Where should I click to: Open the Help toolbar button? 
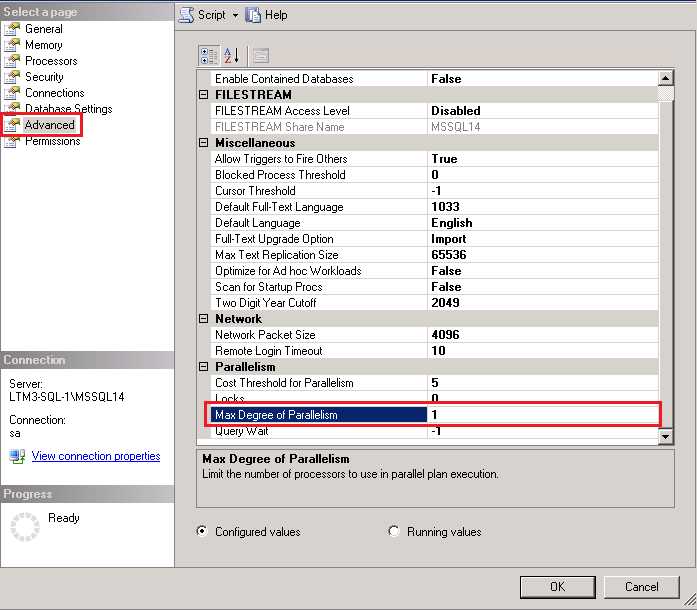[266, 15]
